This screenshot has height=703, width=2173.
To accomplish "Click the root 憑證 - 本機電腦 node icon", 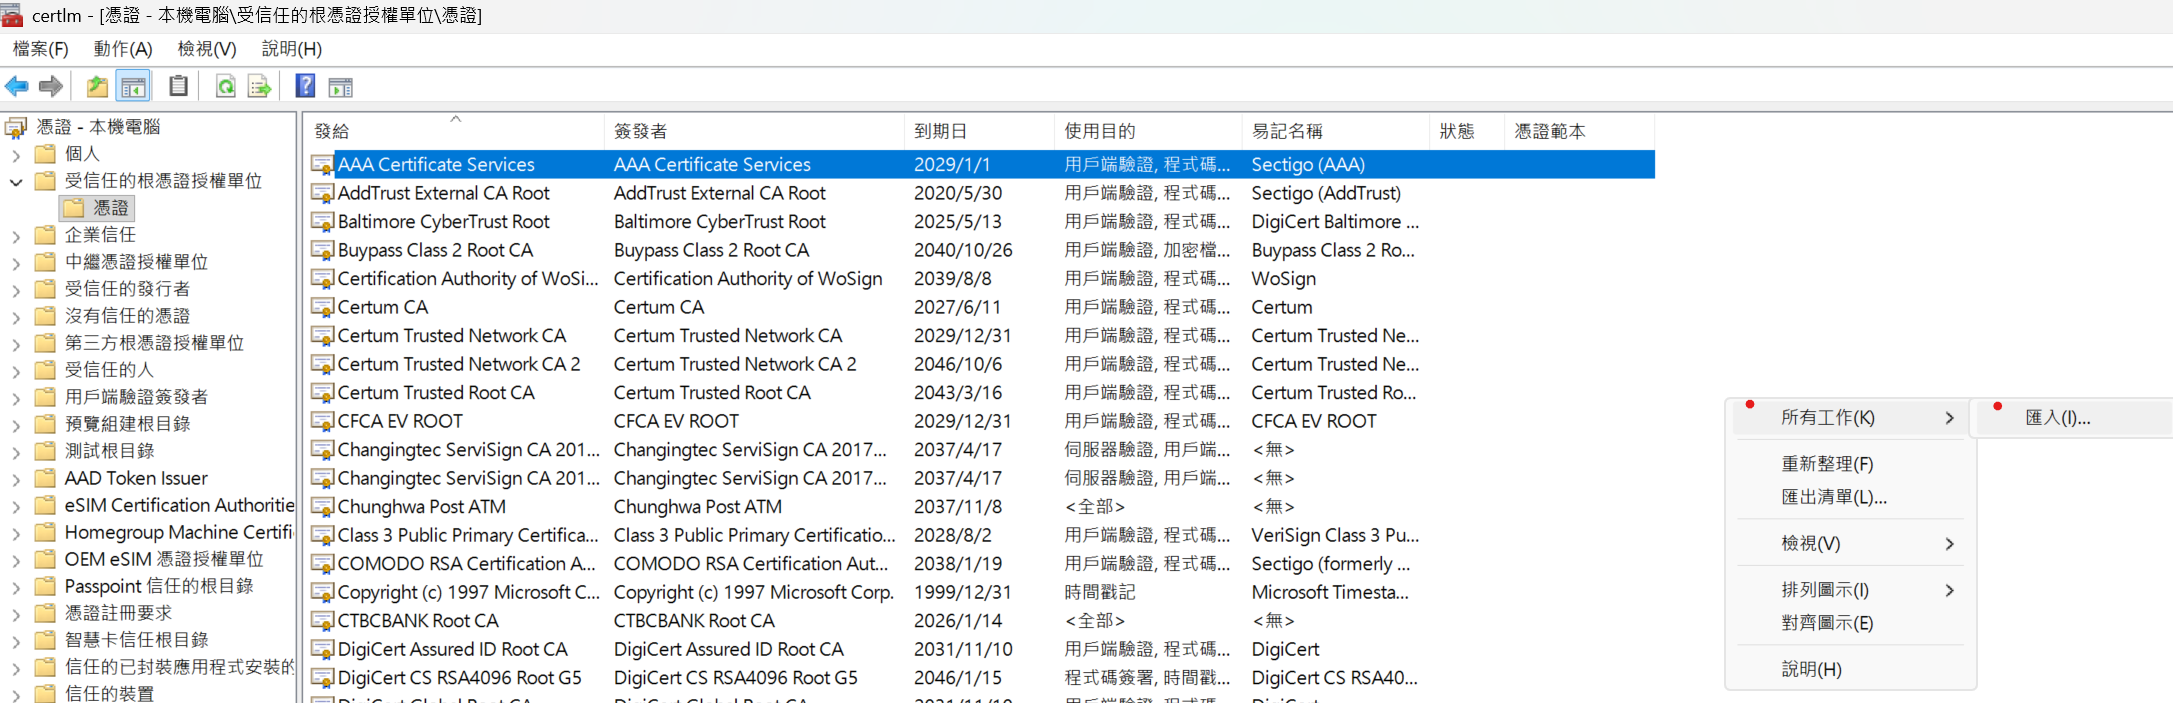I will pyautogui.click(x=15, y=127).
